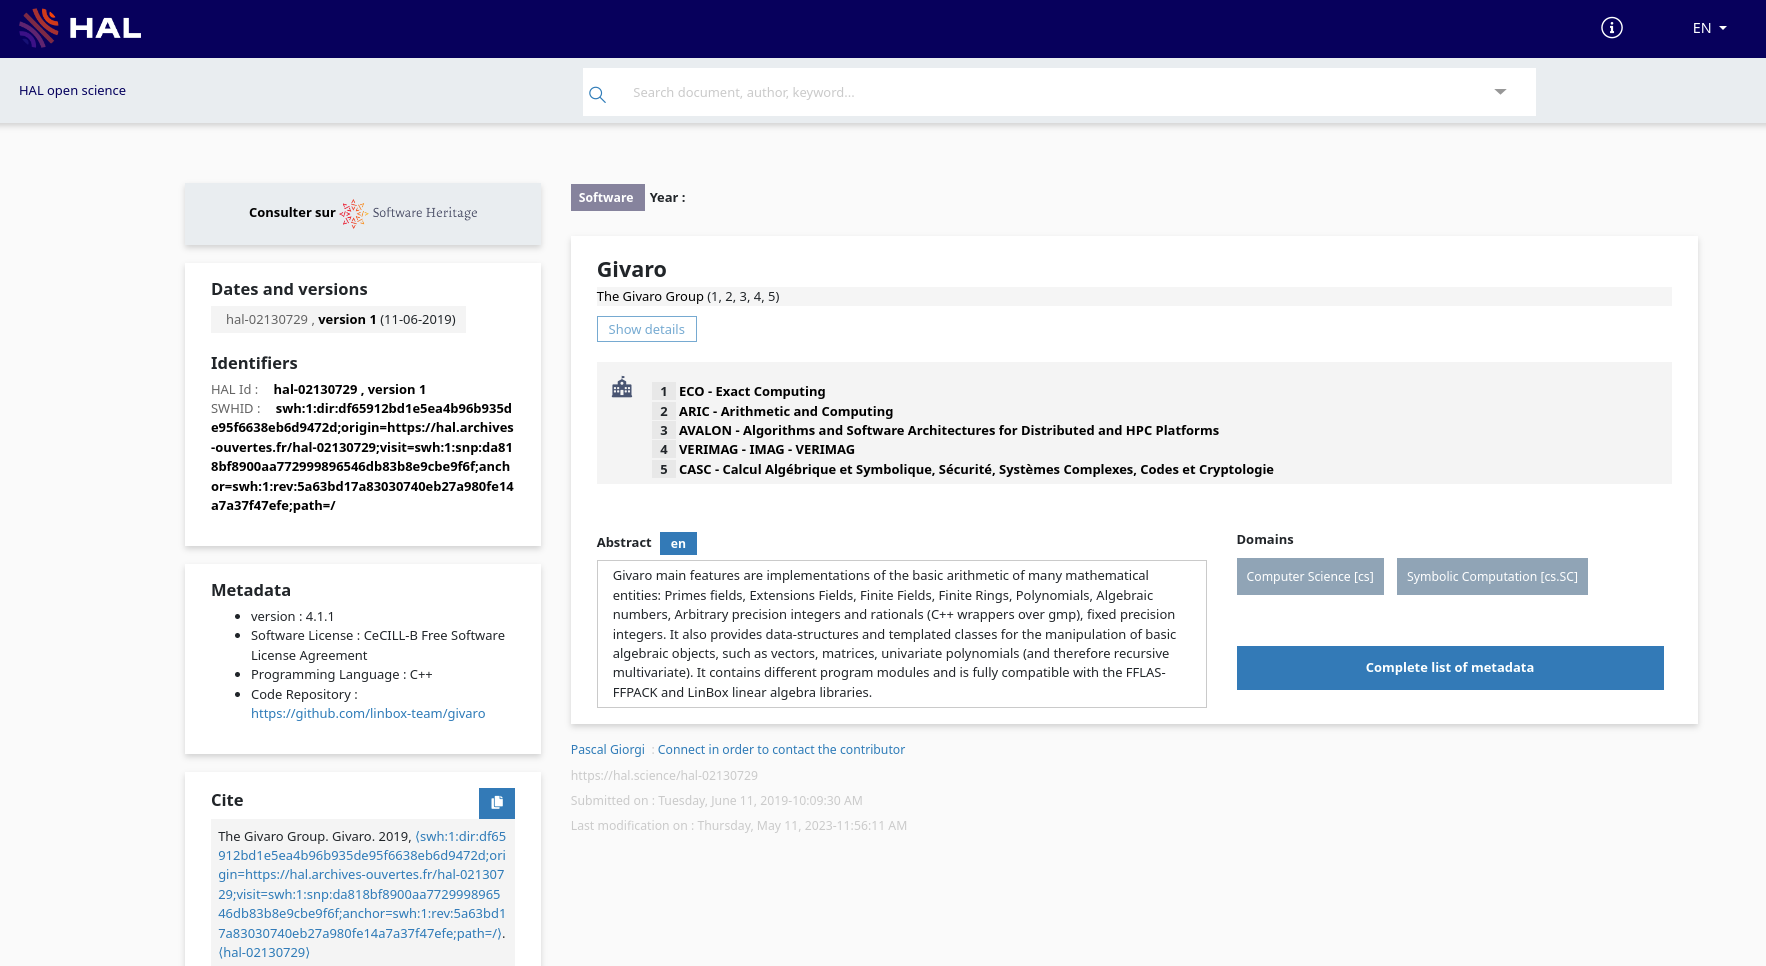Open the EN language dropdown

pyautogui.click(x=1708, y=28)
